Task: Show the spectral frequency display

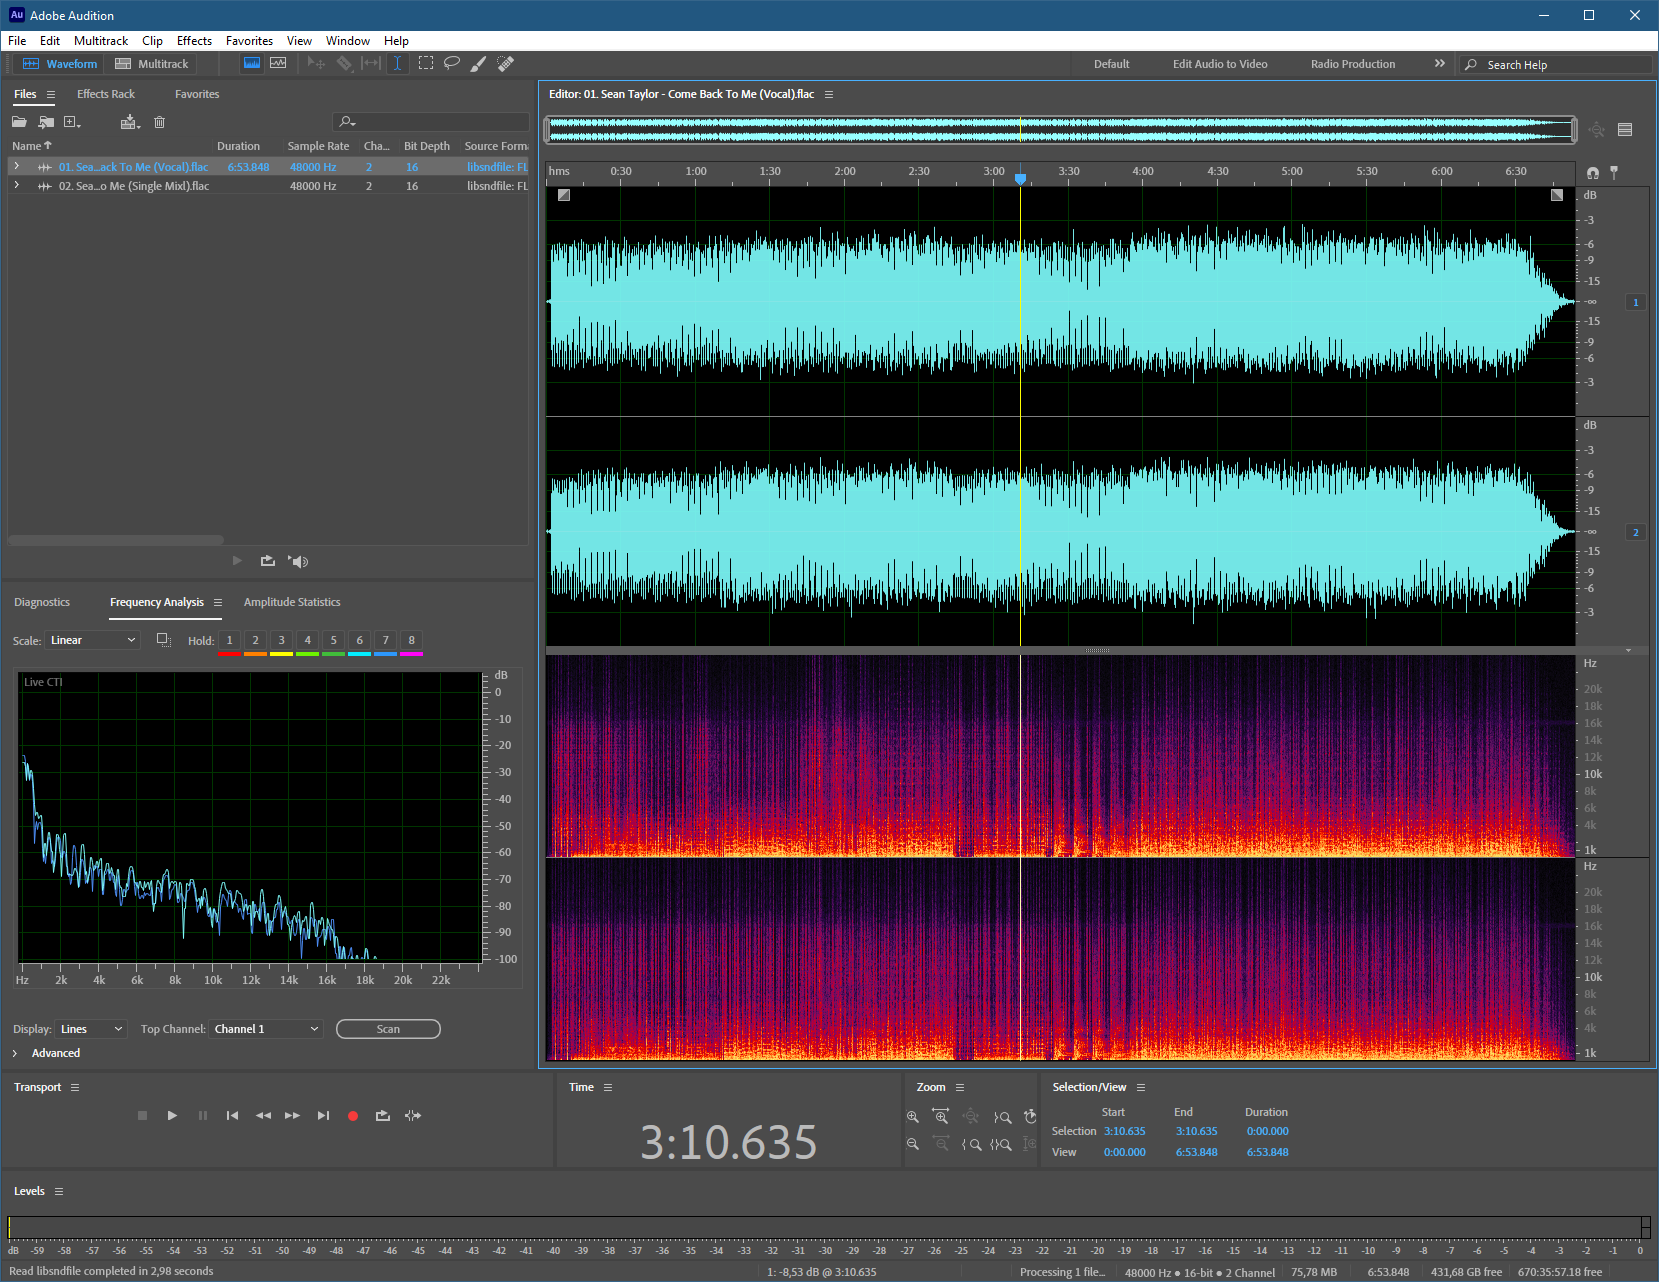Action: [252, 63]
